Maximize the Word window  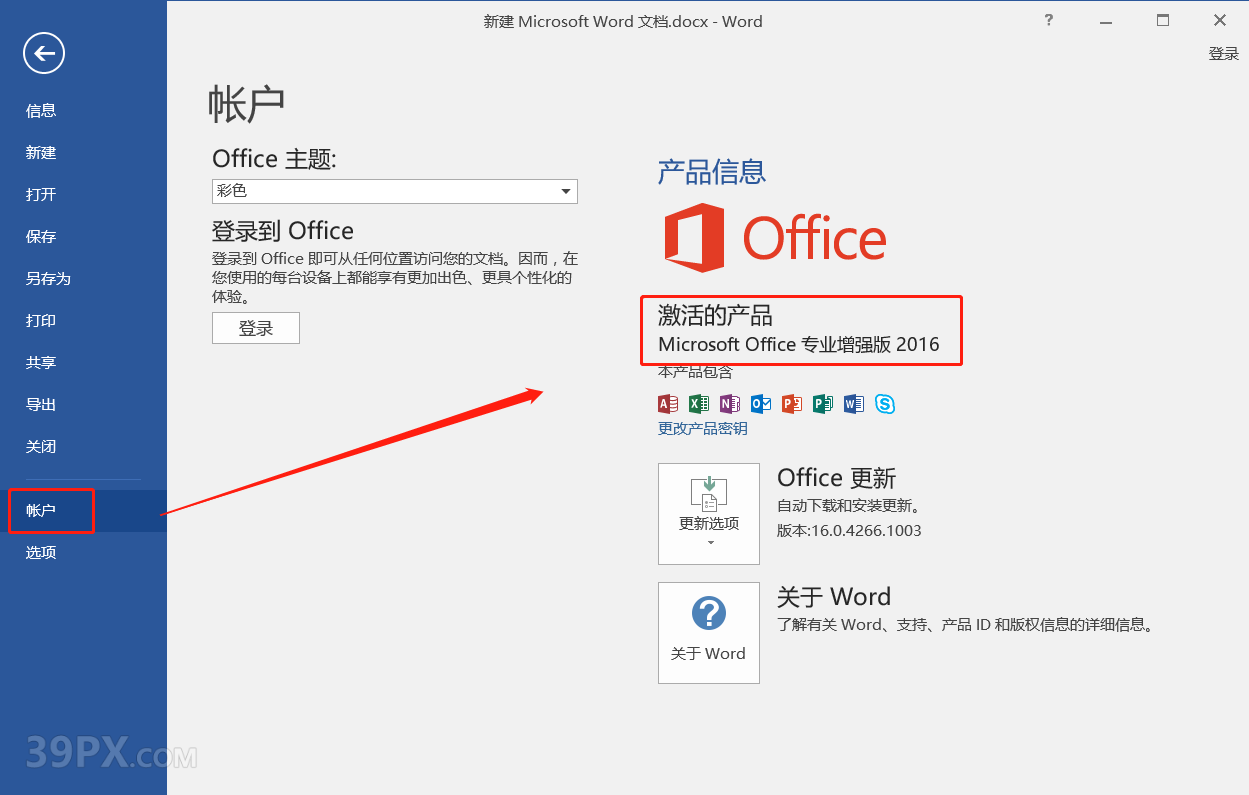click(1163, 20)
